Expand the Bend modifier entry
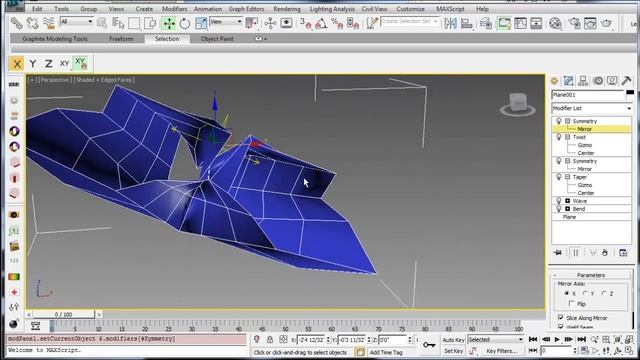Image resolution: width=640 pixels, height=360 pixels. pos(567,209)
